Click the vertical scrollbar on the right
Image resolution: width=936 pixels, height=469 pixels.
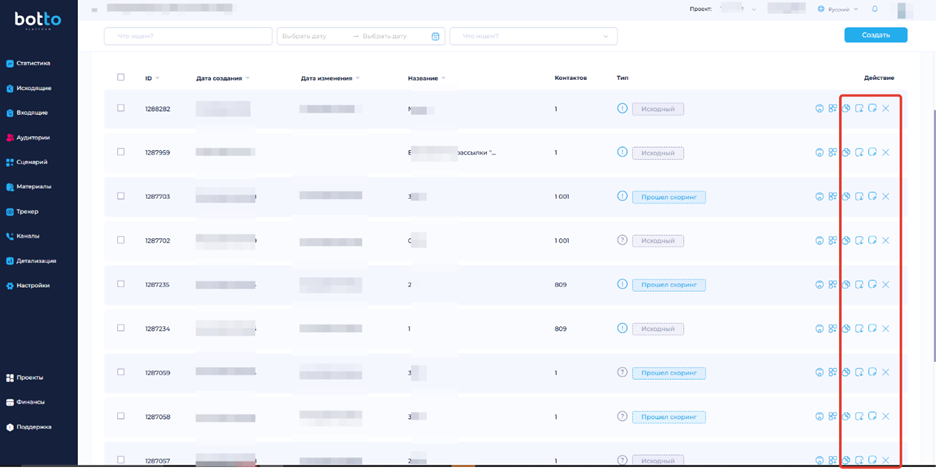coord(932,200)
